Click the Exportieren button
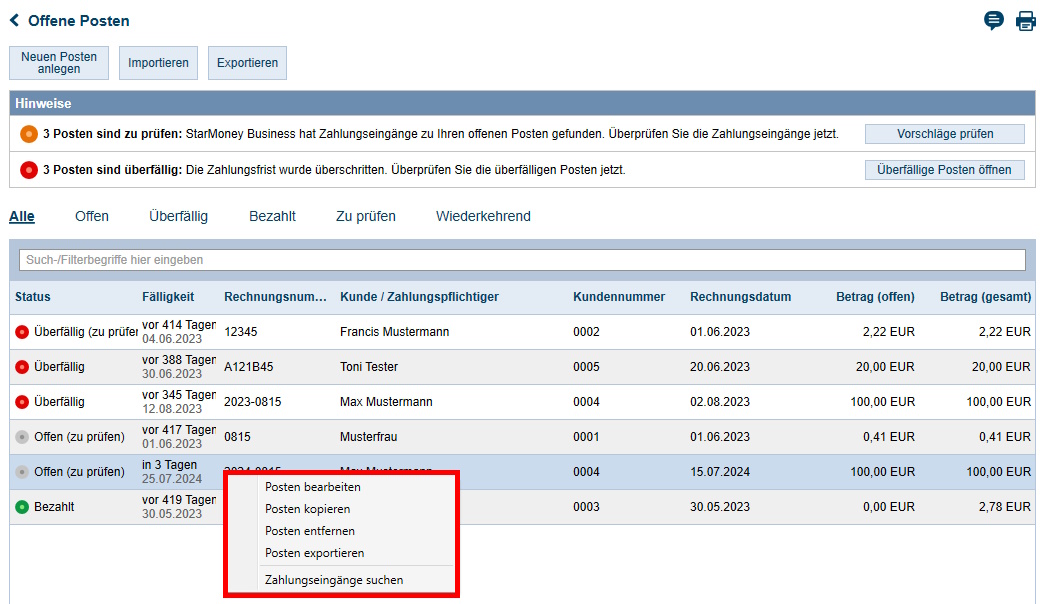 247,63
